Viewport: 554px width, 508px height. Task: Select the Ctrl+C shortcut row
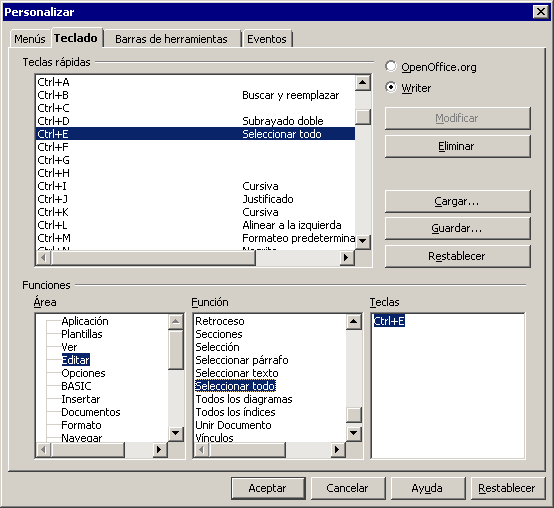point(195,108)
